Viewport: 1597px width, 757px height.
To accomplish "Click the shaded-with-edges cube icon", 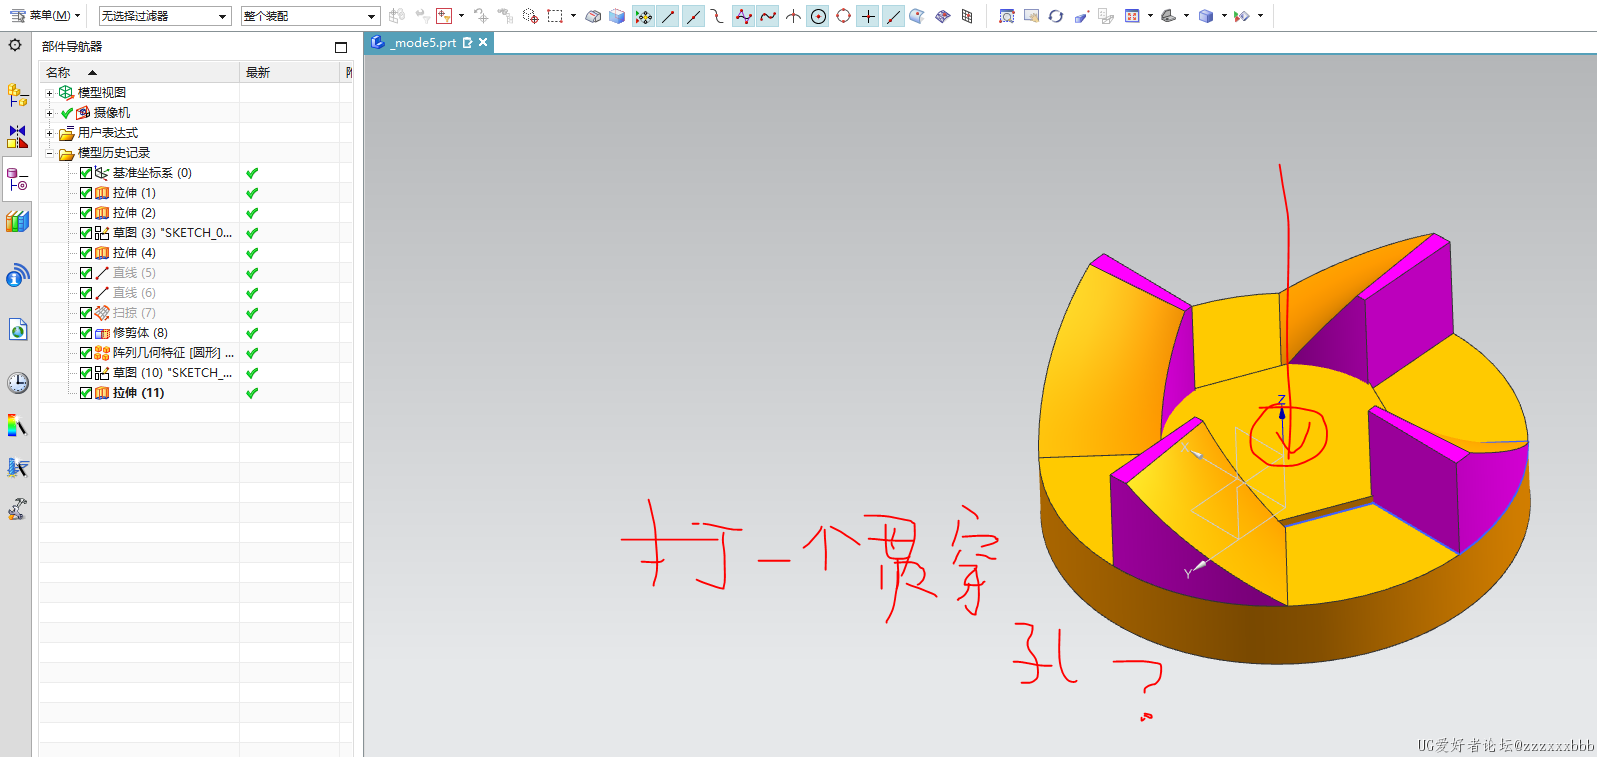I will point(617,16).
